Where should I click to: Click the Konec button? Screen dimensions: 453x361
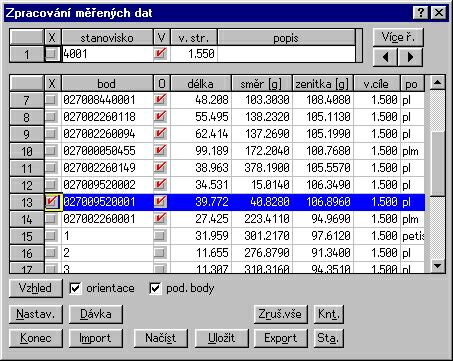pyautogui.click(x=35, y=338)
